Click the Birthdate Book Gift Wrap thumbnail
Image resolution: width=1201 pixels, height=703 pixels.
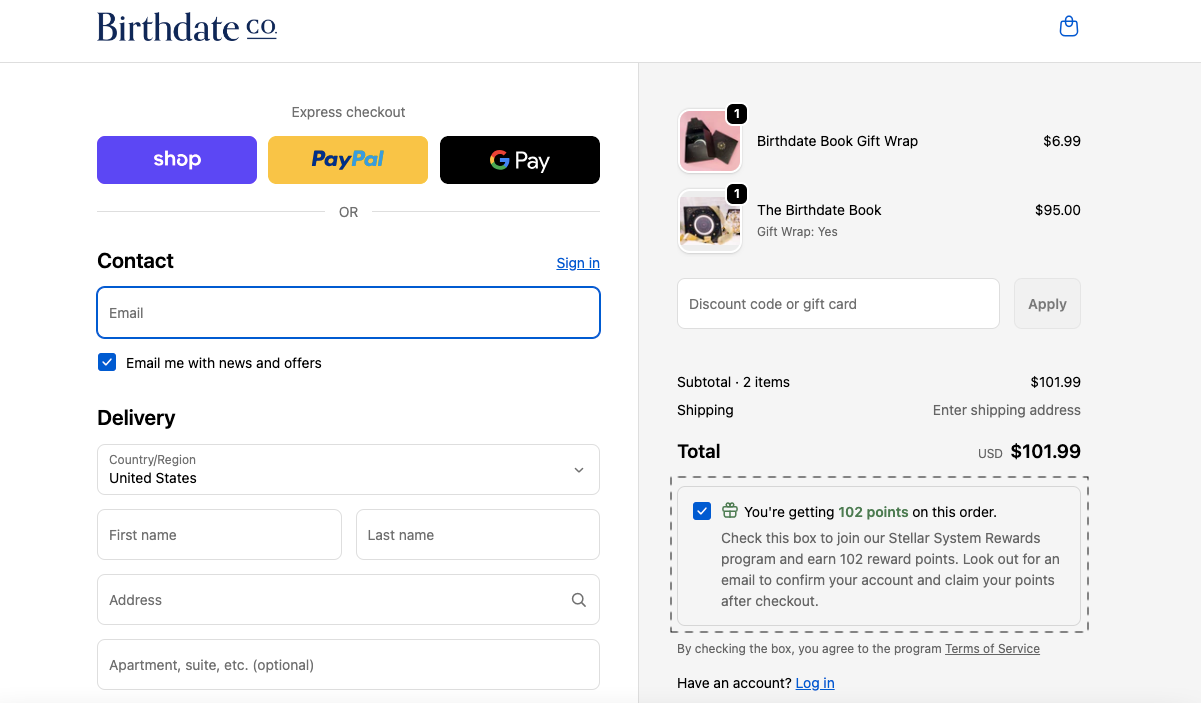710,141
